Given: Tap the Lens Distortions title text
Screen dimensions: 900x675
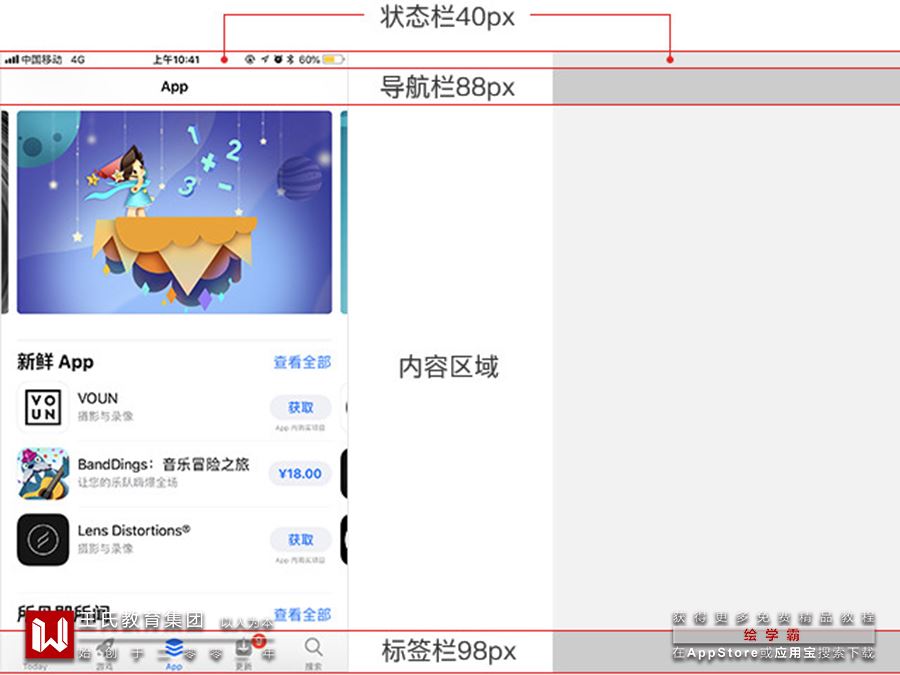Looking at the screenshot, I should [134, 530].
